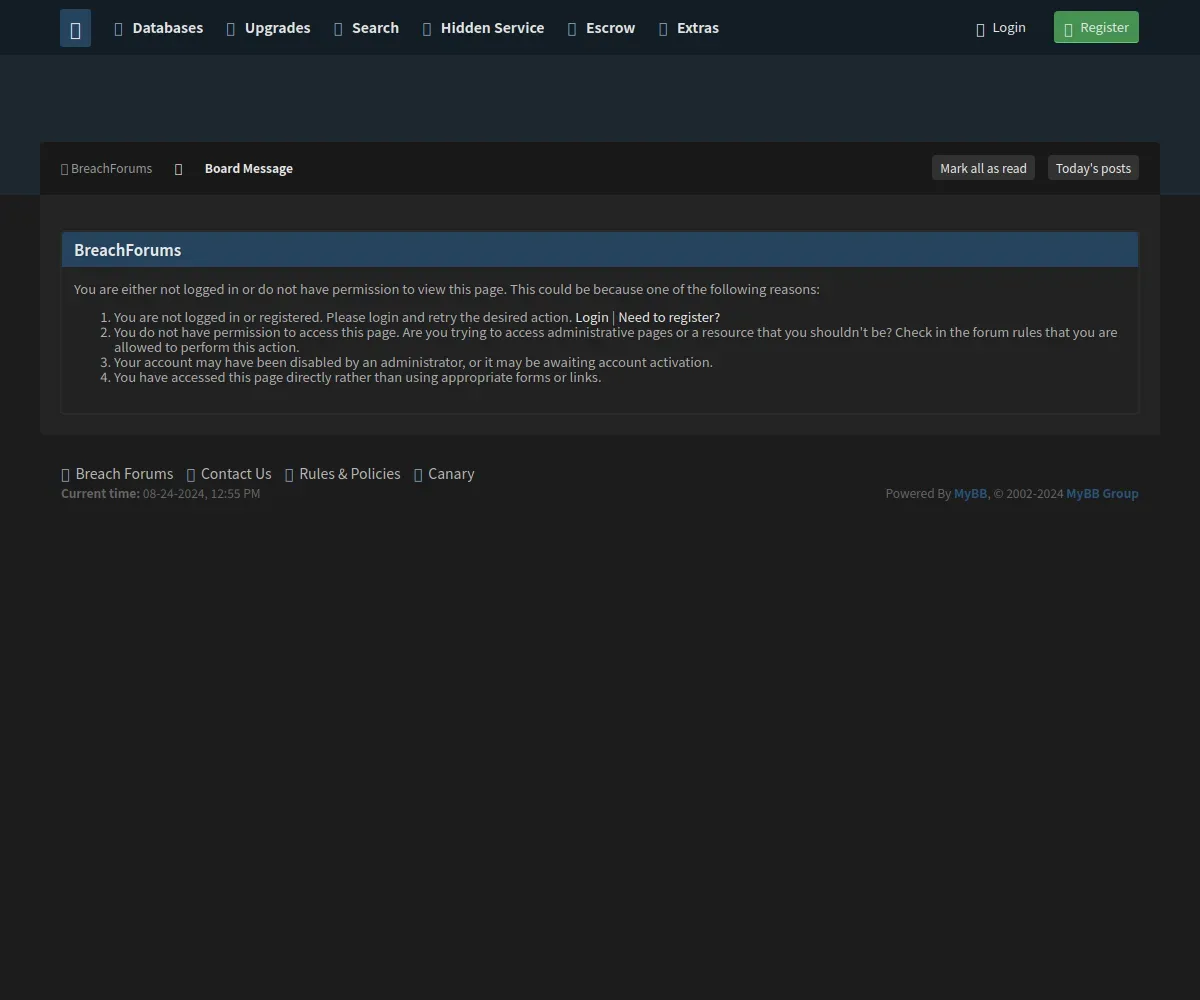Click the icon beside Rules & Policies
The height and width of the screenshot is (1000, 1200).
pyautogui.click(x=289, y=475)
